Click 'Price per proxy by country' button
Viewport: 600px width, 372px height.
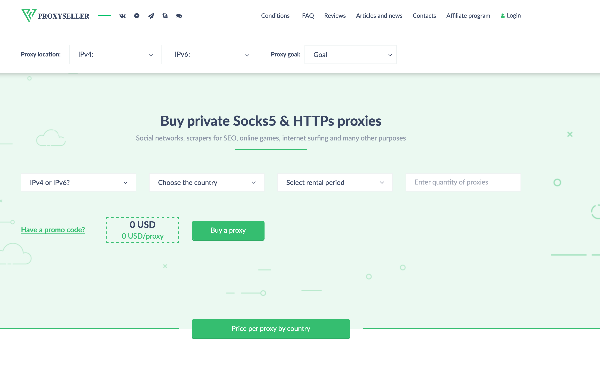[x=271, y=329]
